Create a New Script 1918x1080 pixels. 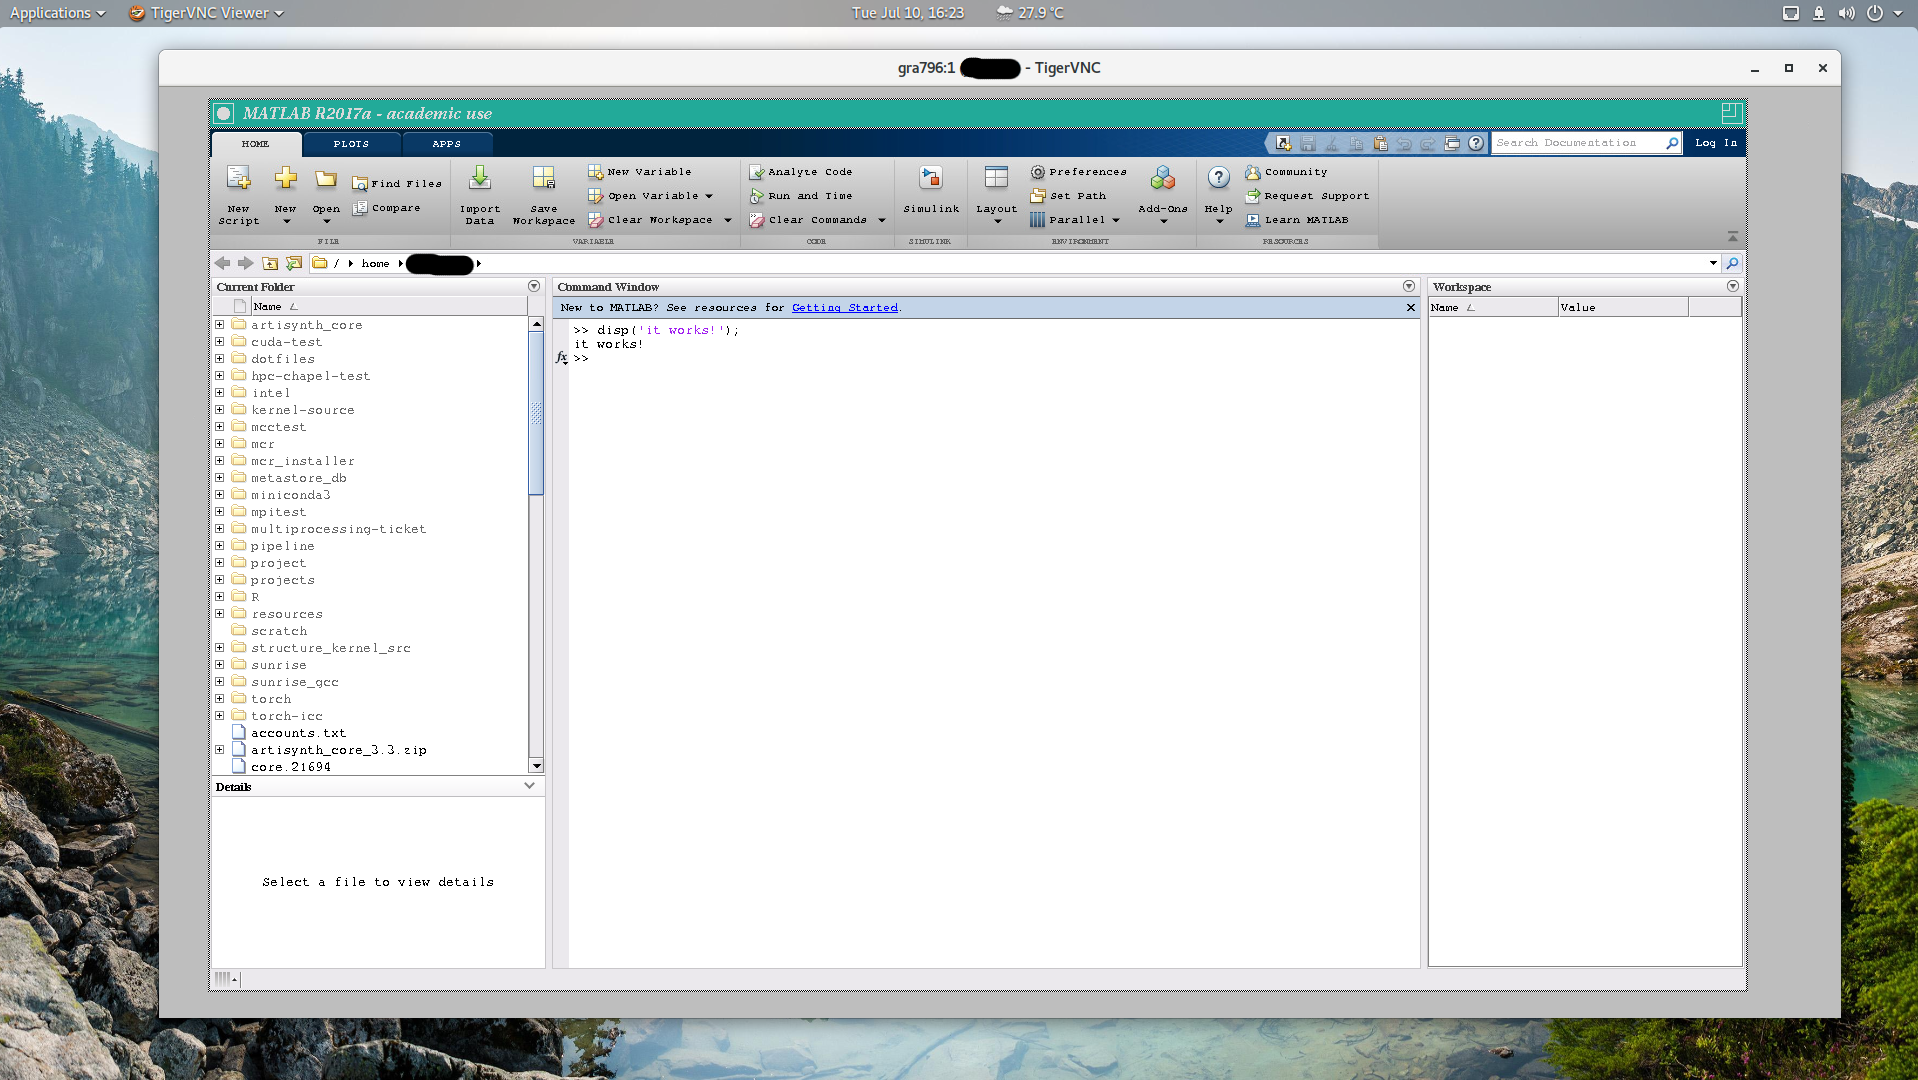tap(238, 195)
